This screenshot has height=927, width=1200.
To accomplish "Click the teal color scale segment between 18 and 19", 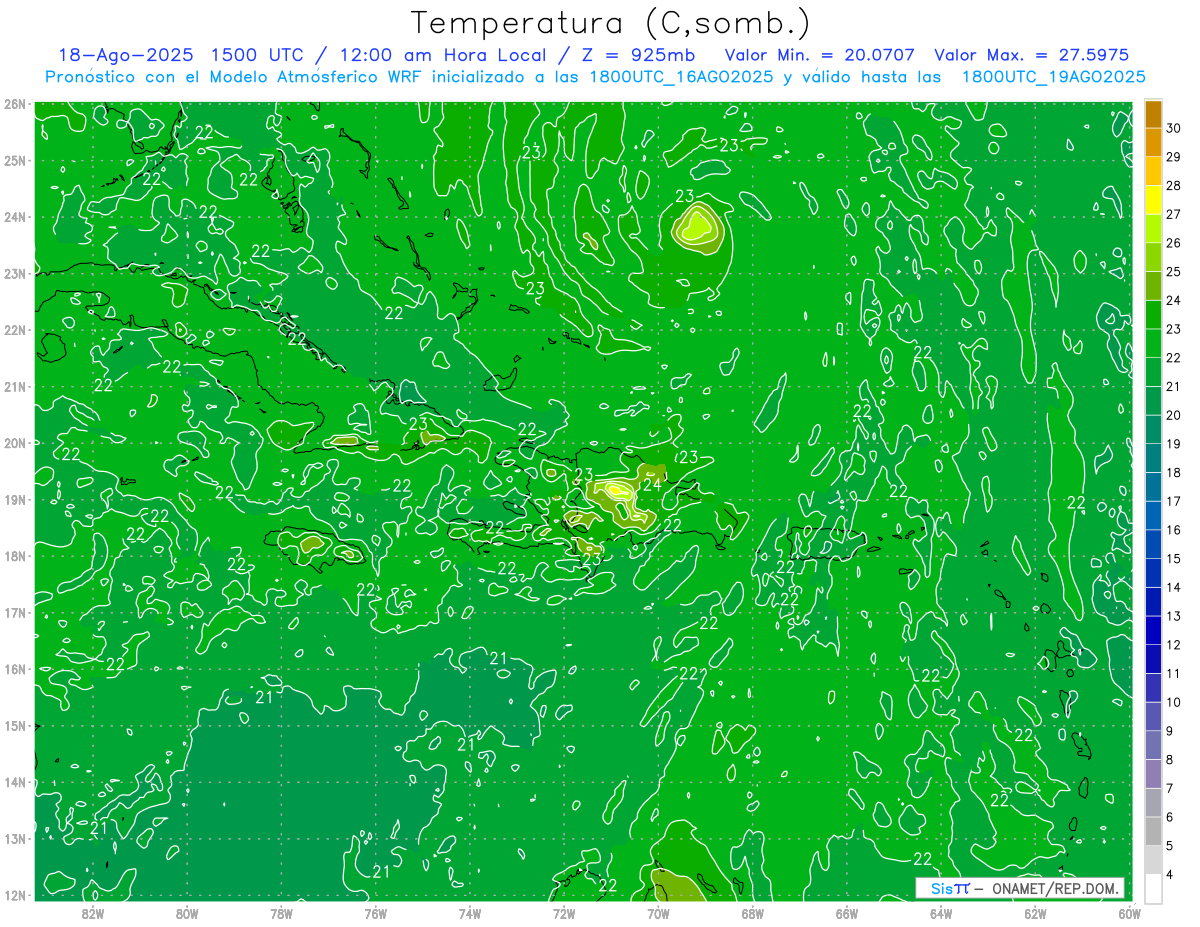I will pos(1153,458).
